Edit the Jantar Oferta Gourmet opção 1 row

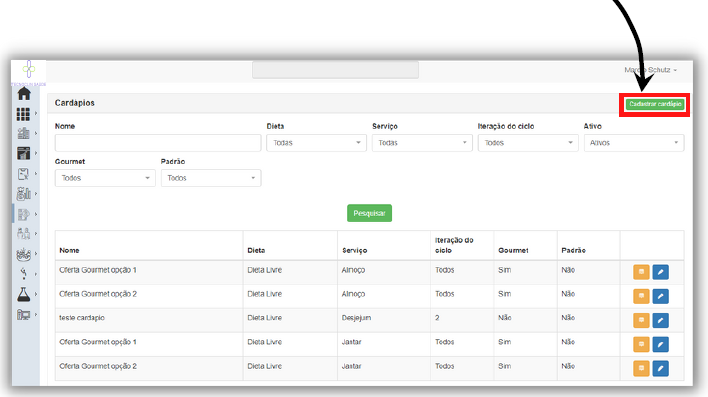tap(661, 344)
